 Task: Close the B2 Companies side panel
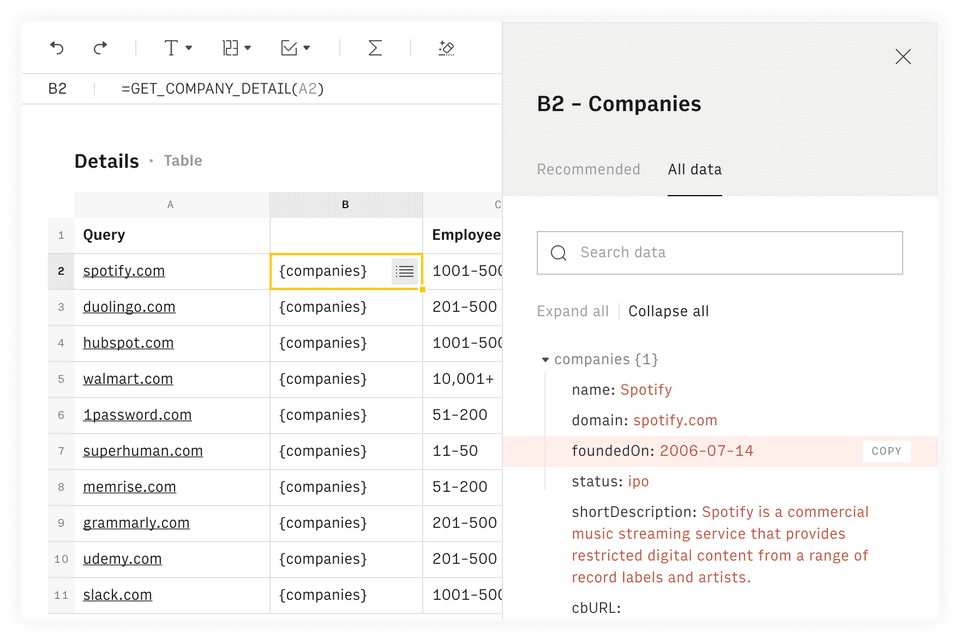903,57
